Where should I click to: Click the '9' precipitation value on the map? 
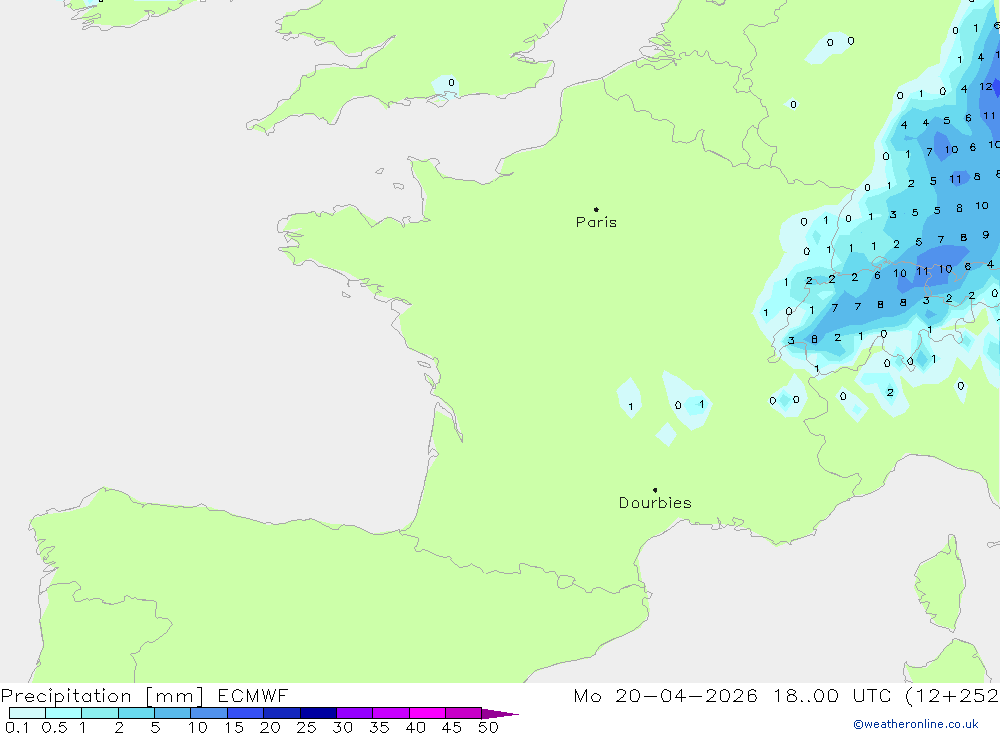pyautogui.click(x=986, y=235)
